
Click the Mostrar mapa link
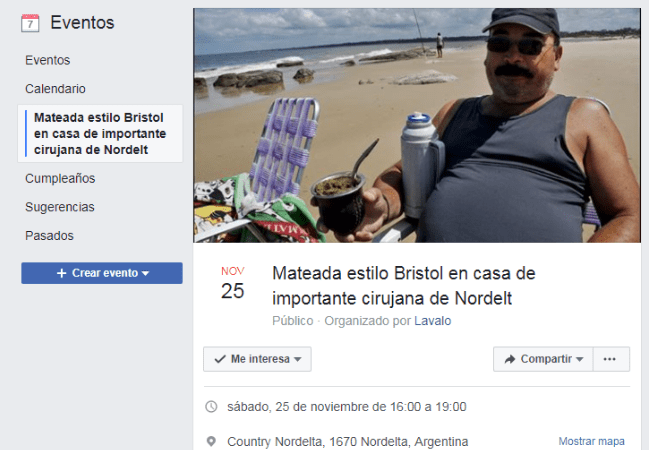click(591, 441)
